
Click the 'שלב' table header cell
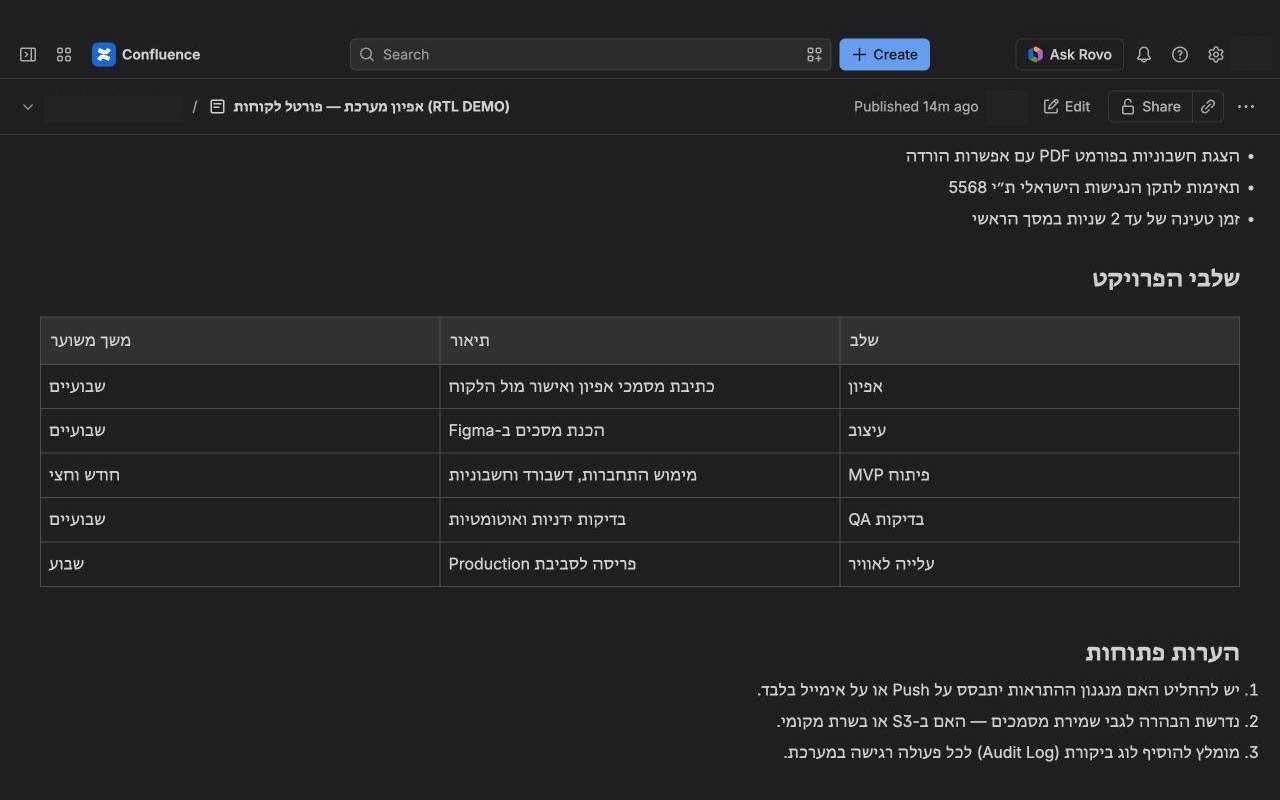coord(1039,341)
